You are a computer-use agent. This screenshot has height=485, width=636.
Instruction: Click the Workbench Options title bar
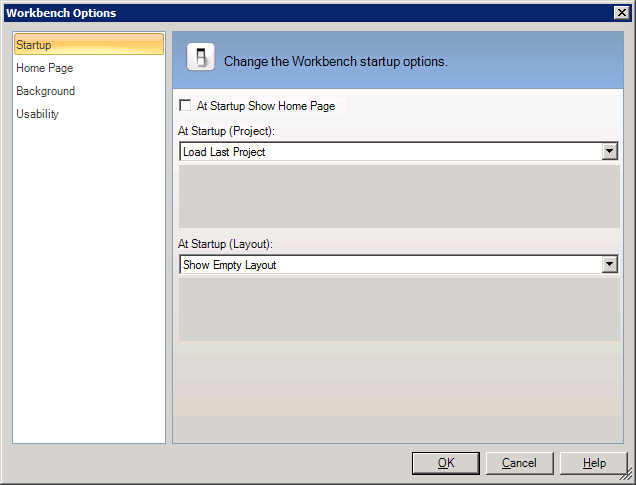point(300,13)
